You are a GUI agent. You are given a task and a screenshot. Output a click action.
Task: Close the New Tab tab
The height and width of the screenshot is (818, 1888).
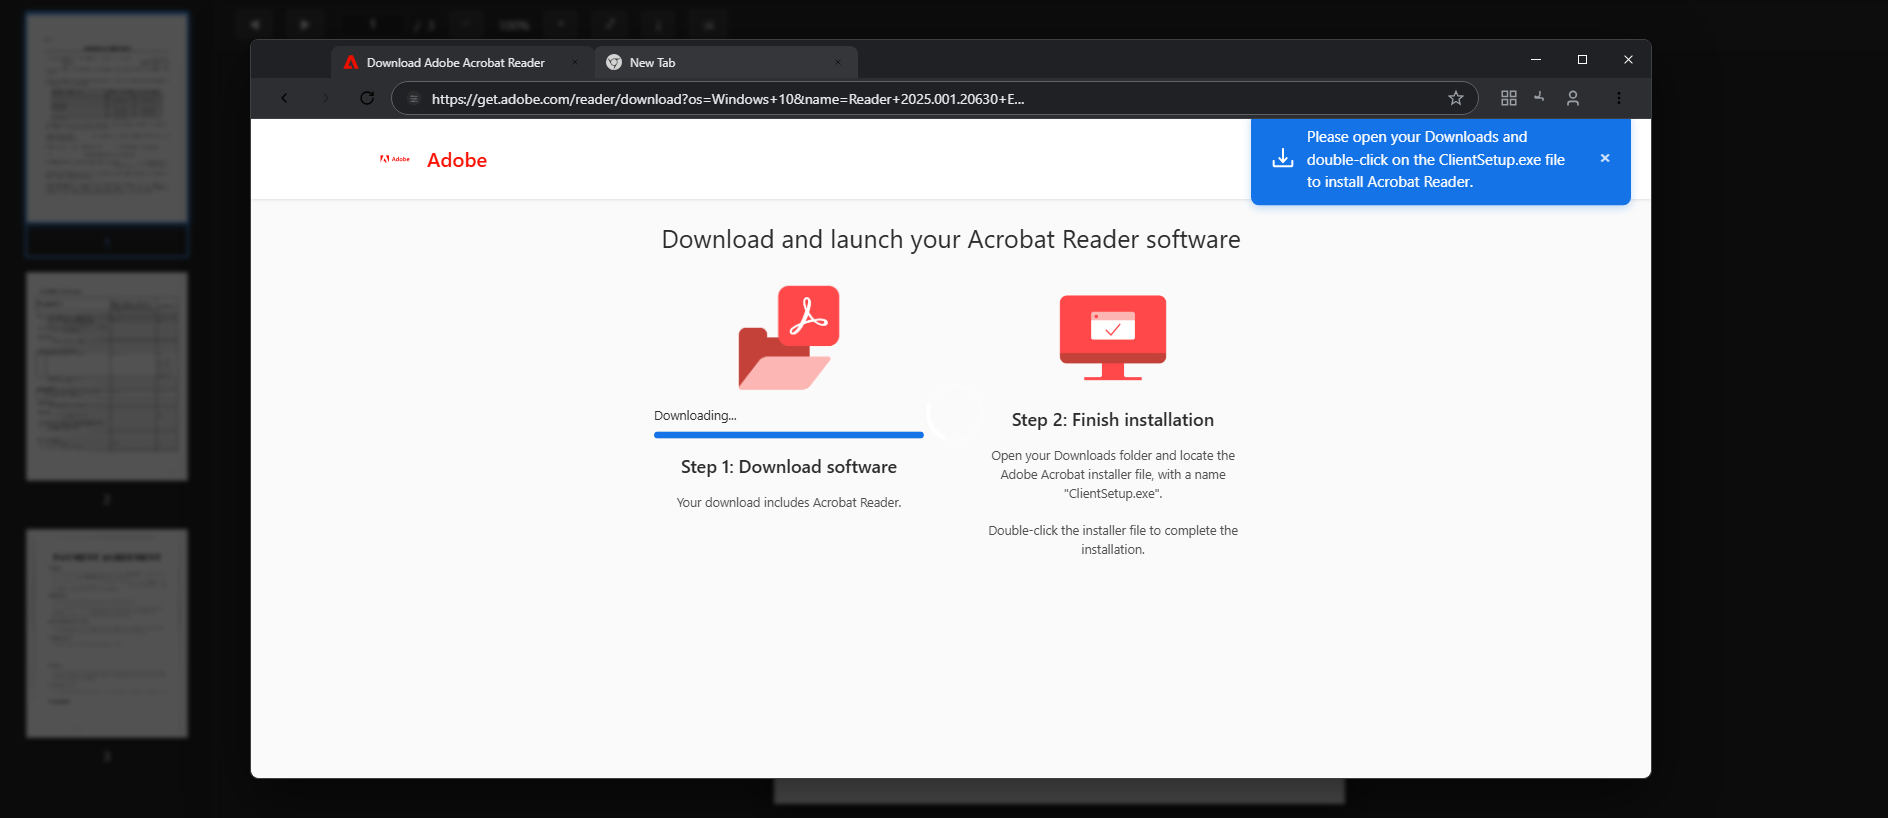tap(838, 62)
